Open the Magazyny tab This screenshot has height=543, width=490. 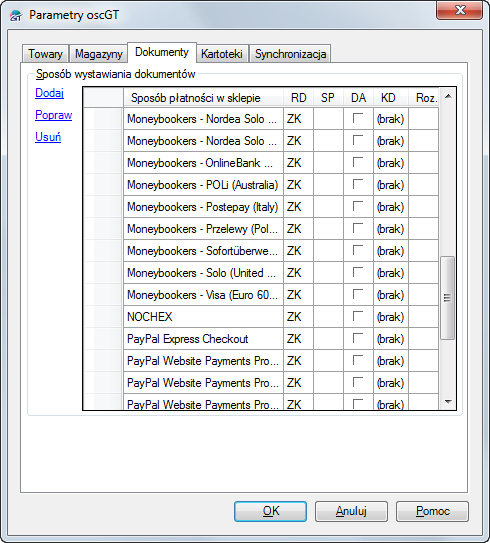(99, 54)
